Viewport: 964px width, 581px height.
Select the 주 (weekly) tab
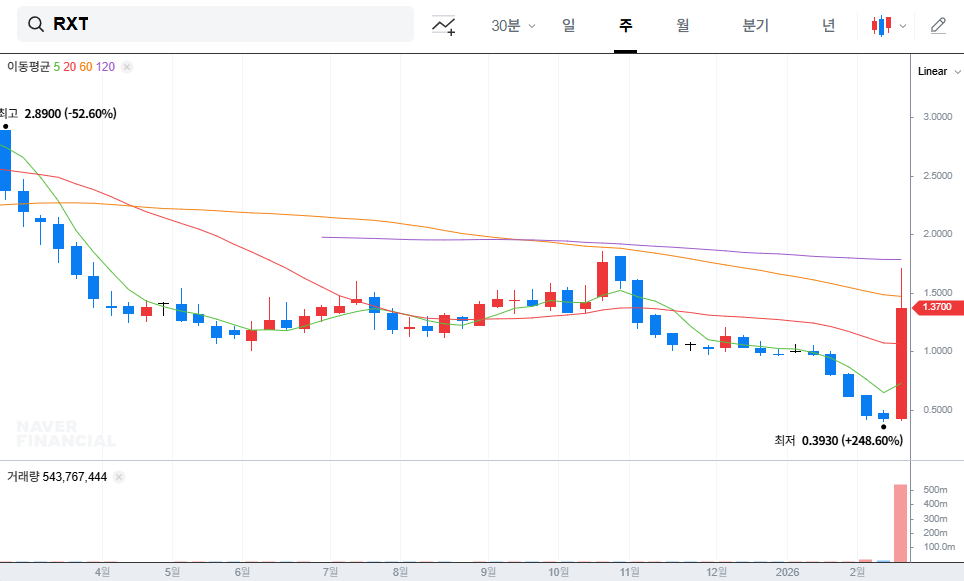(x=625, y=25)
